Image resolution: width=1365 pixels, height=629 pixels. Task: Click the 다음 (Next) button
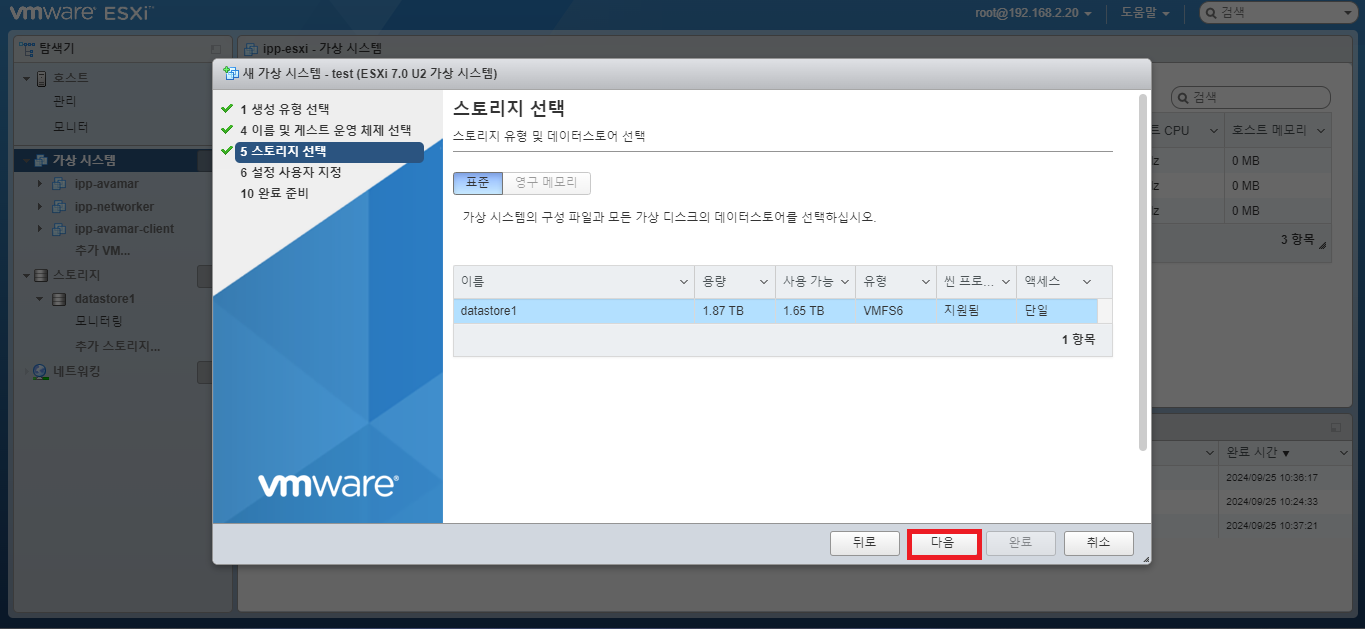[x=943, y=543]
